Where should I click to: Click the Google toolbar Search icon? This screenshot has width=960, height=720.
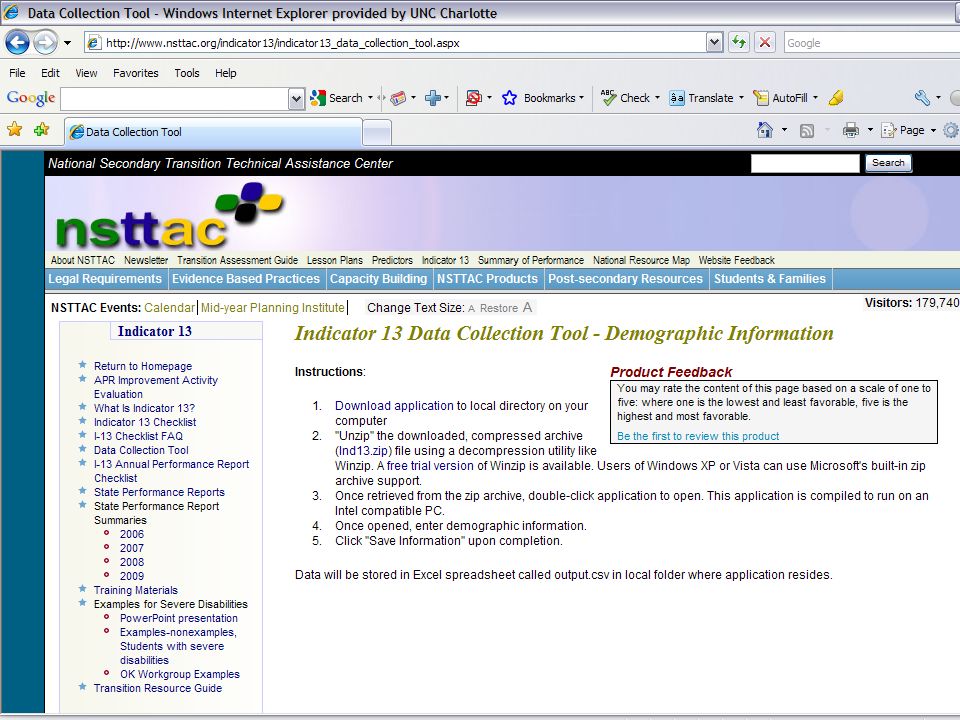318,98
